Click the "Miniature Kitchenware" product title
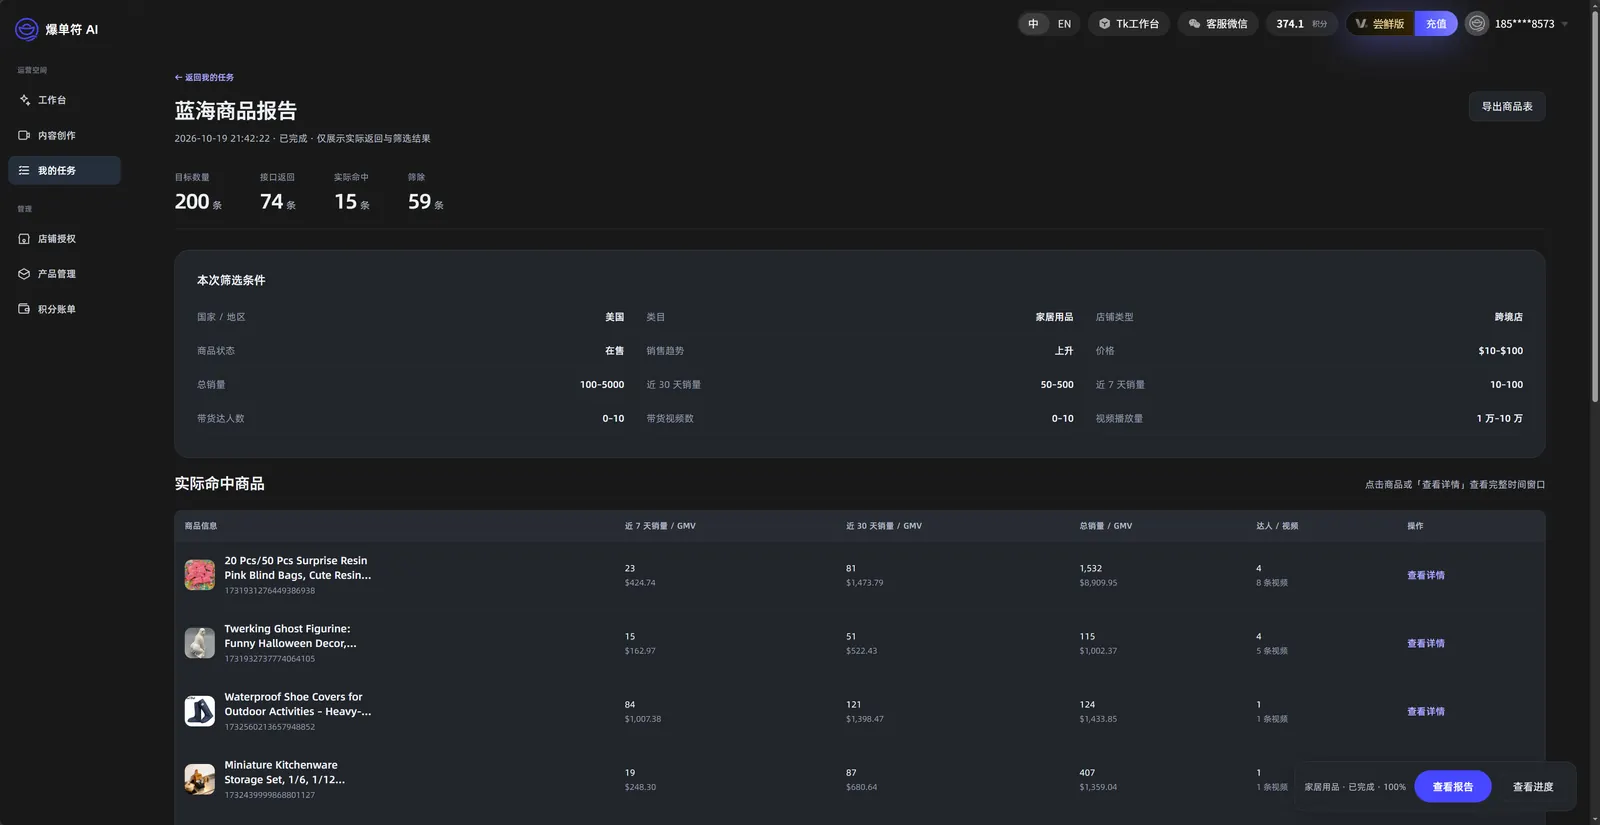 (284, 772)
